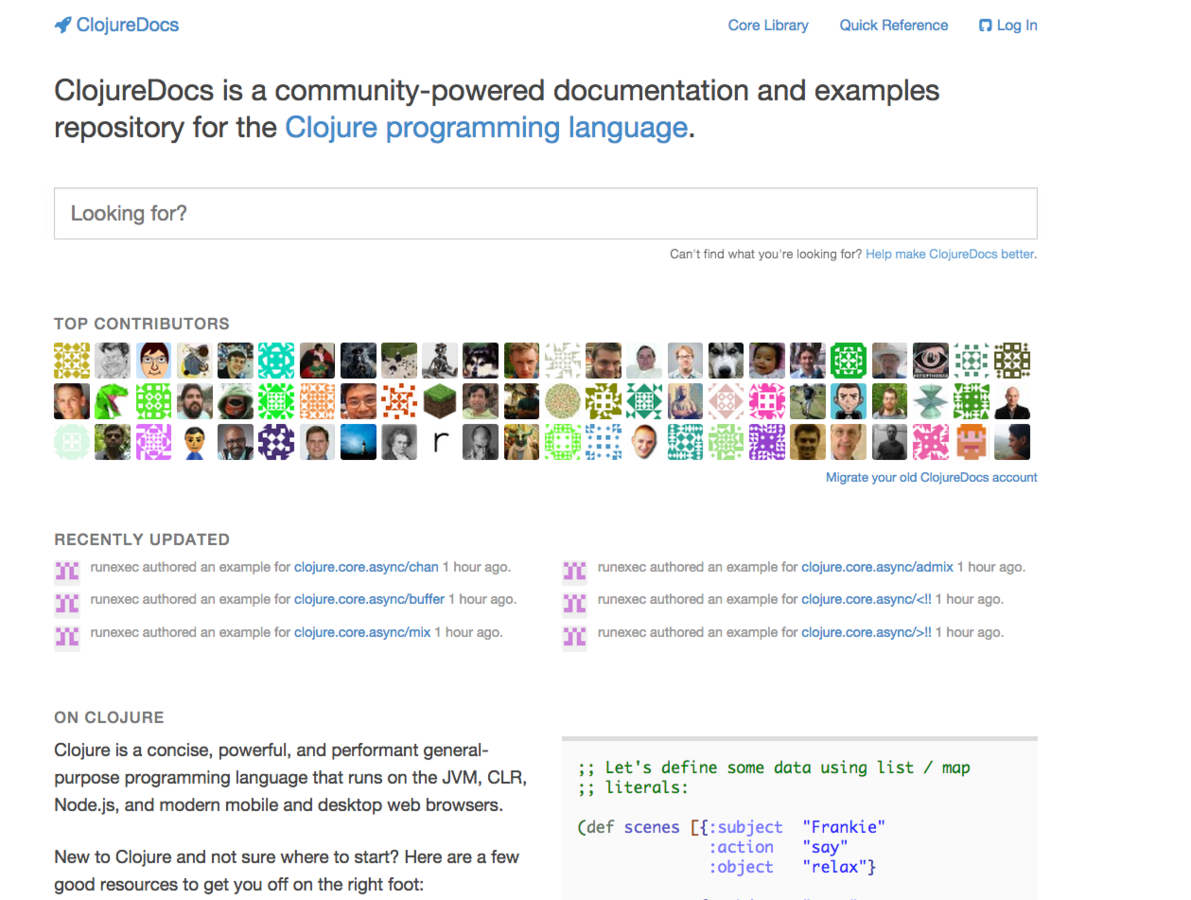Click the '"Frankie"' string in code

[x=844, y=827]
